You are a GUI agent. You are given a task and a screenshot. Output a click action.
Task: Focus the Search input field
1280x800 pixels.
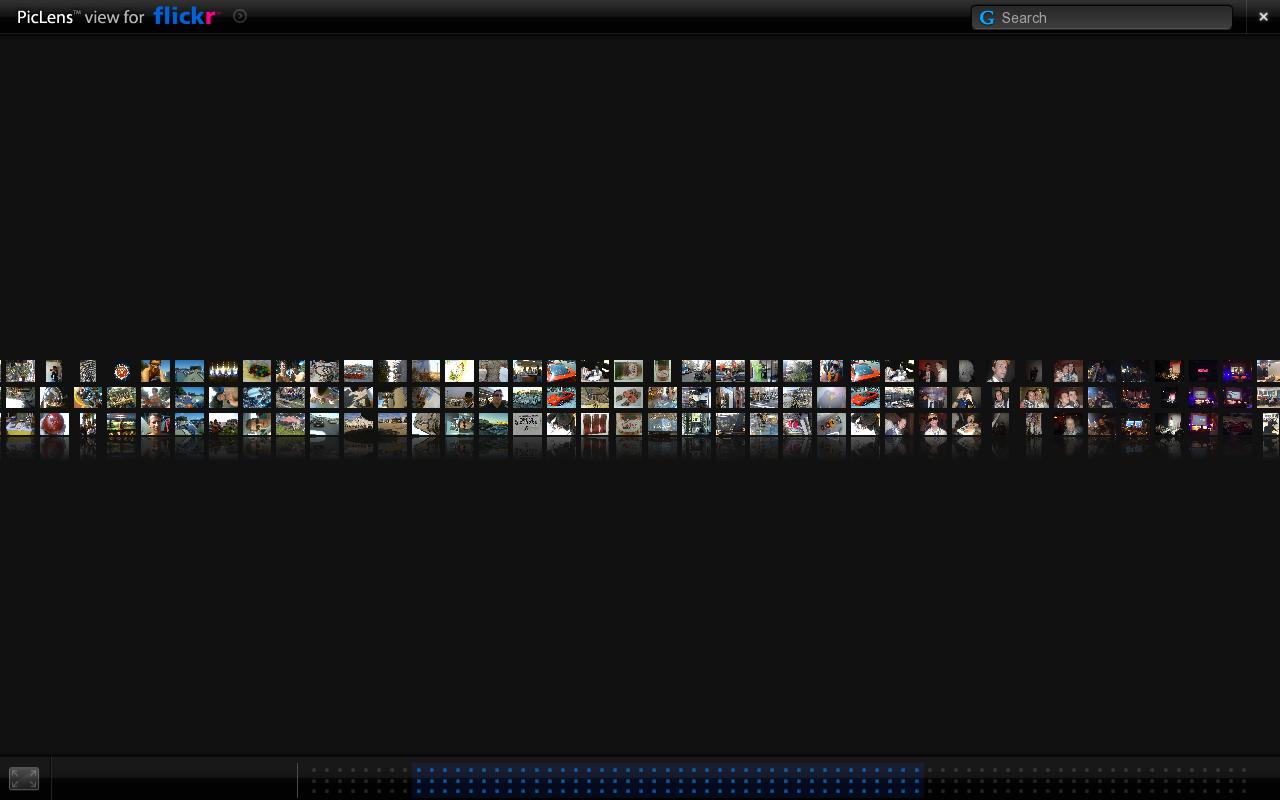1110,18
